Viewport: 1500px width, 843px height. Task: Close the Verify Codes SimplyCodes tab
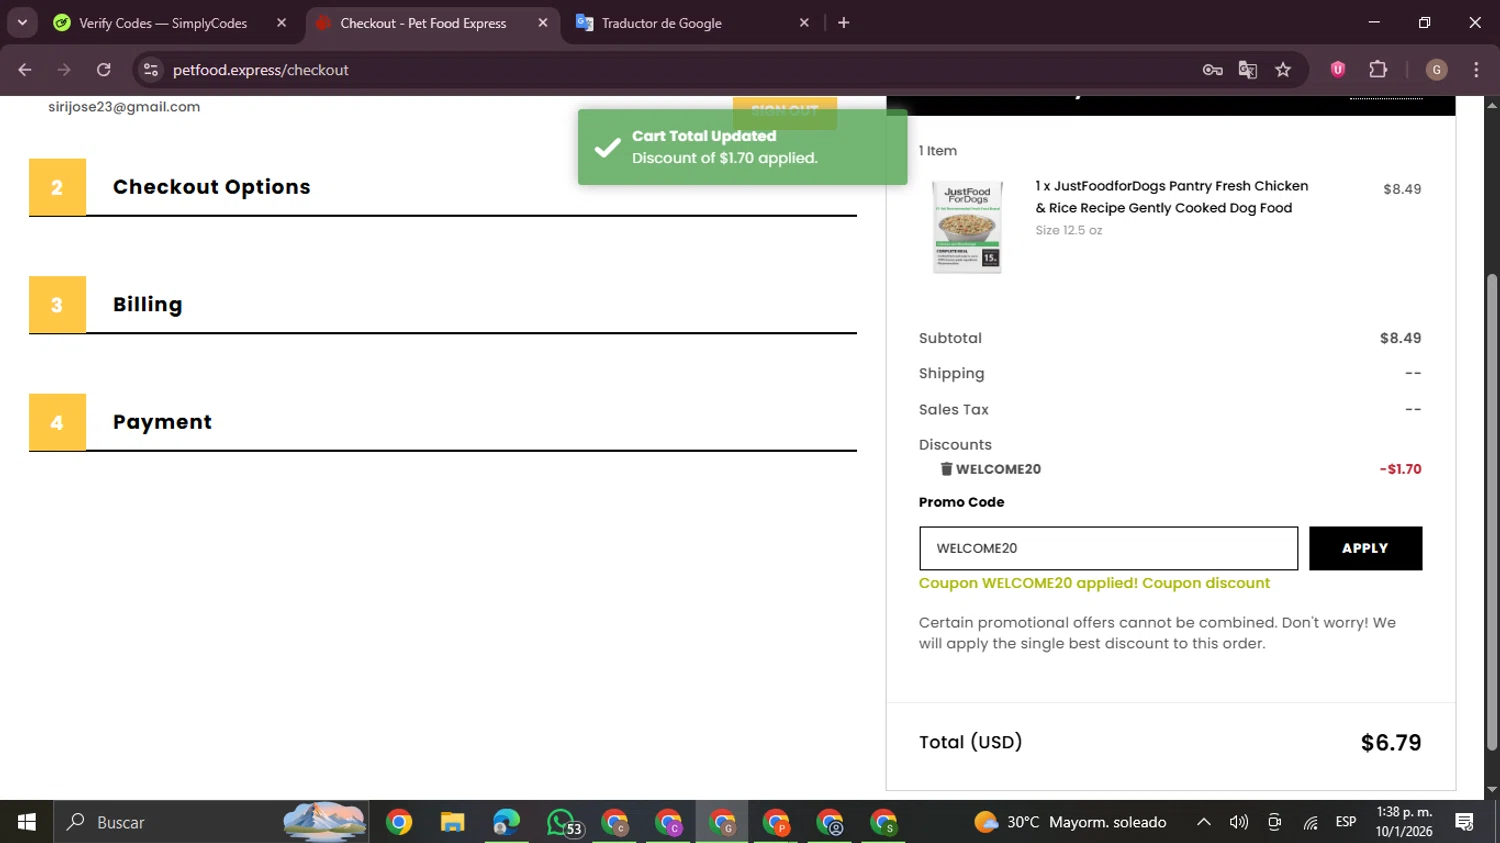[281, 22]
